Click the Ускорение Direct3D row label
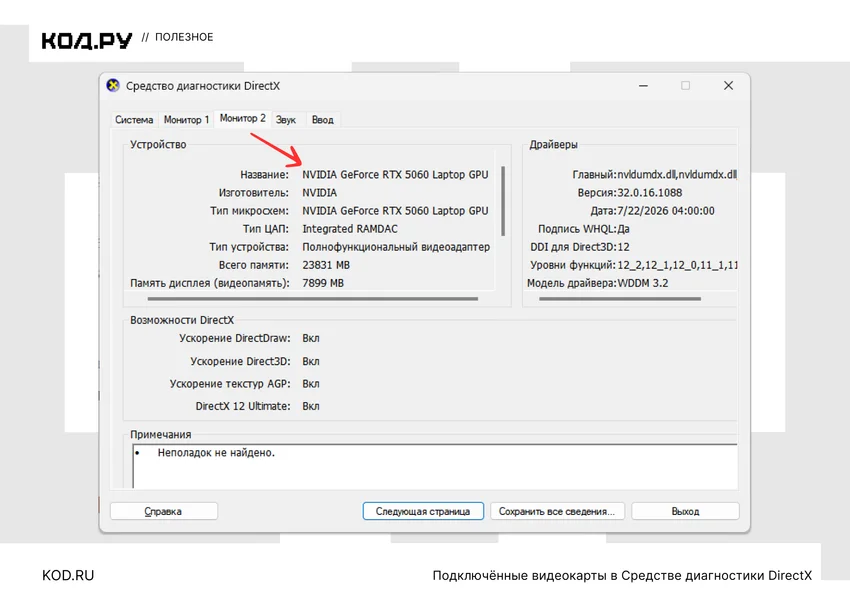 click(240, 361)
